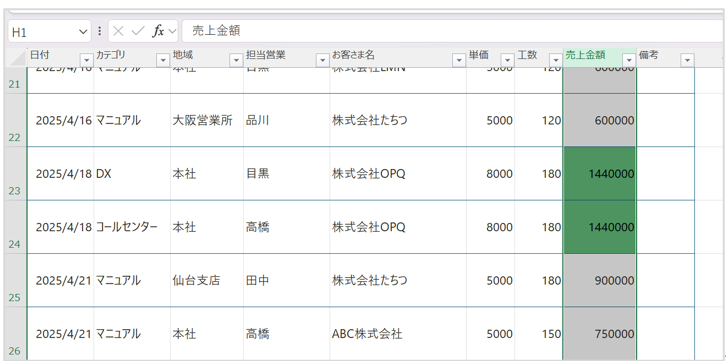Open the カテゴリ column filter dropdown
Screen dimensions: 726x361
coord(163,60)
